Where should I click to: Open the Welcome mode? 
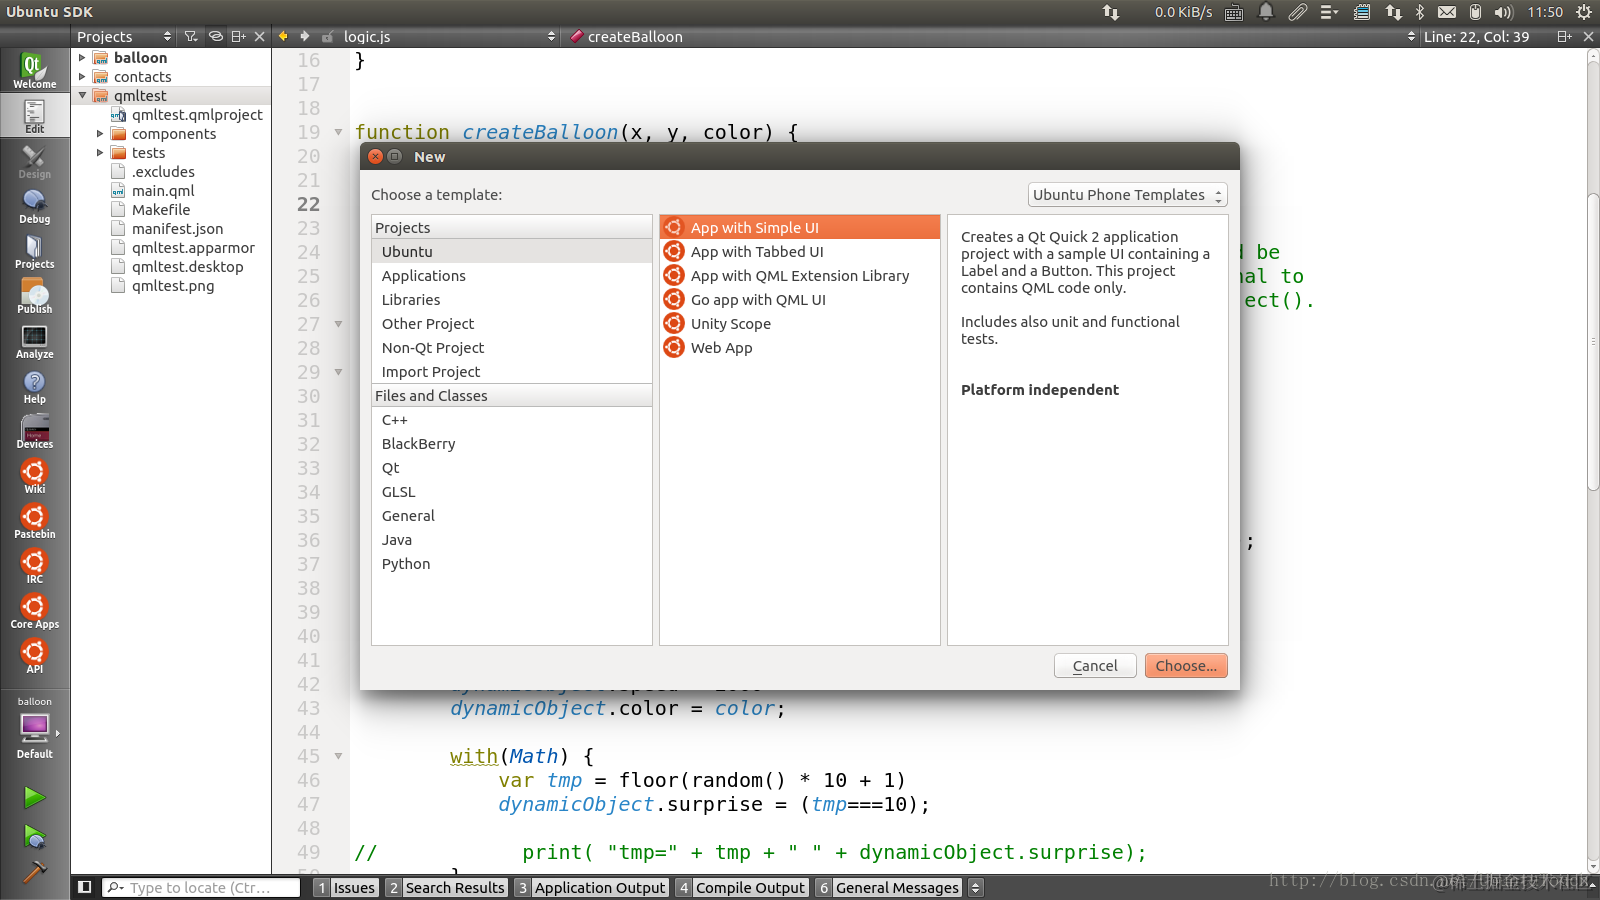click(x=34, y=71)
